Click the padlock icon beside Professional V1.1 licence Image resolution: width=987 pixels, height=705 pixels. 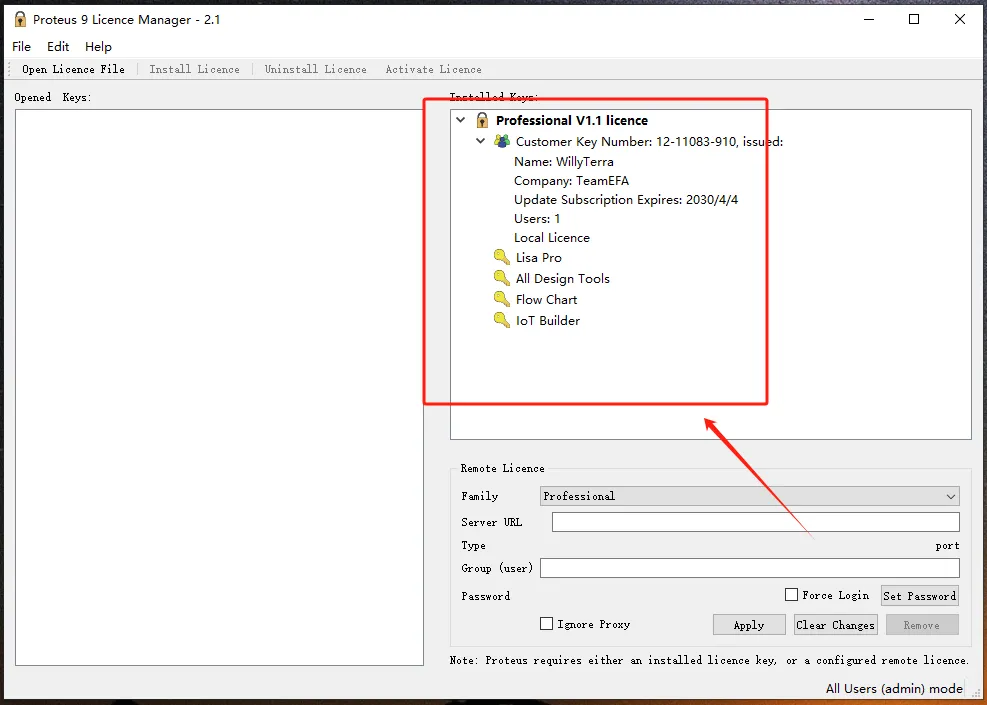click(x=482, y=120)
